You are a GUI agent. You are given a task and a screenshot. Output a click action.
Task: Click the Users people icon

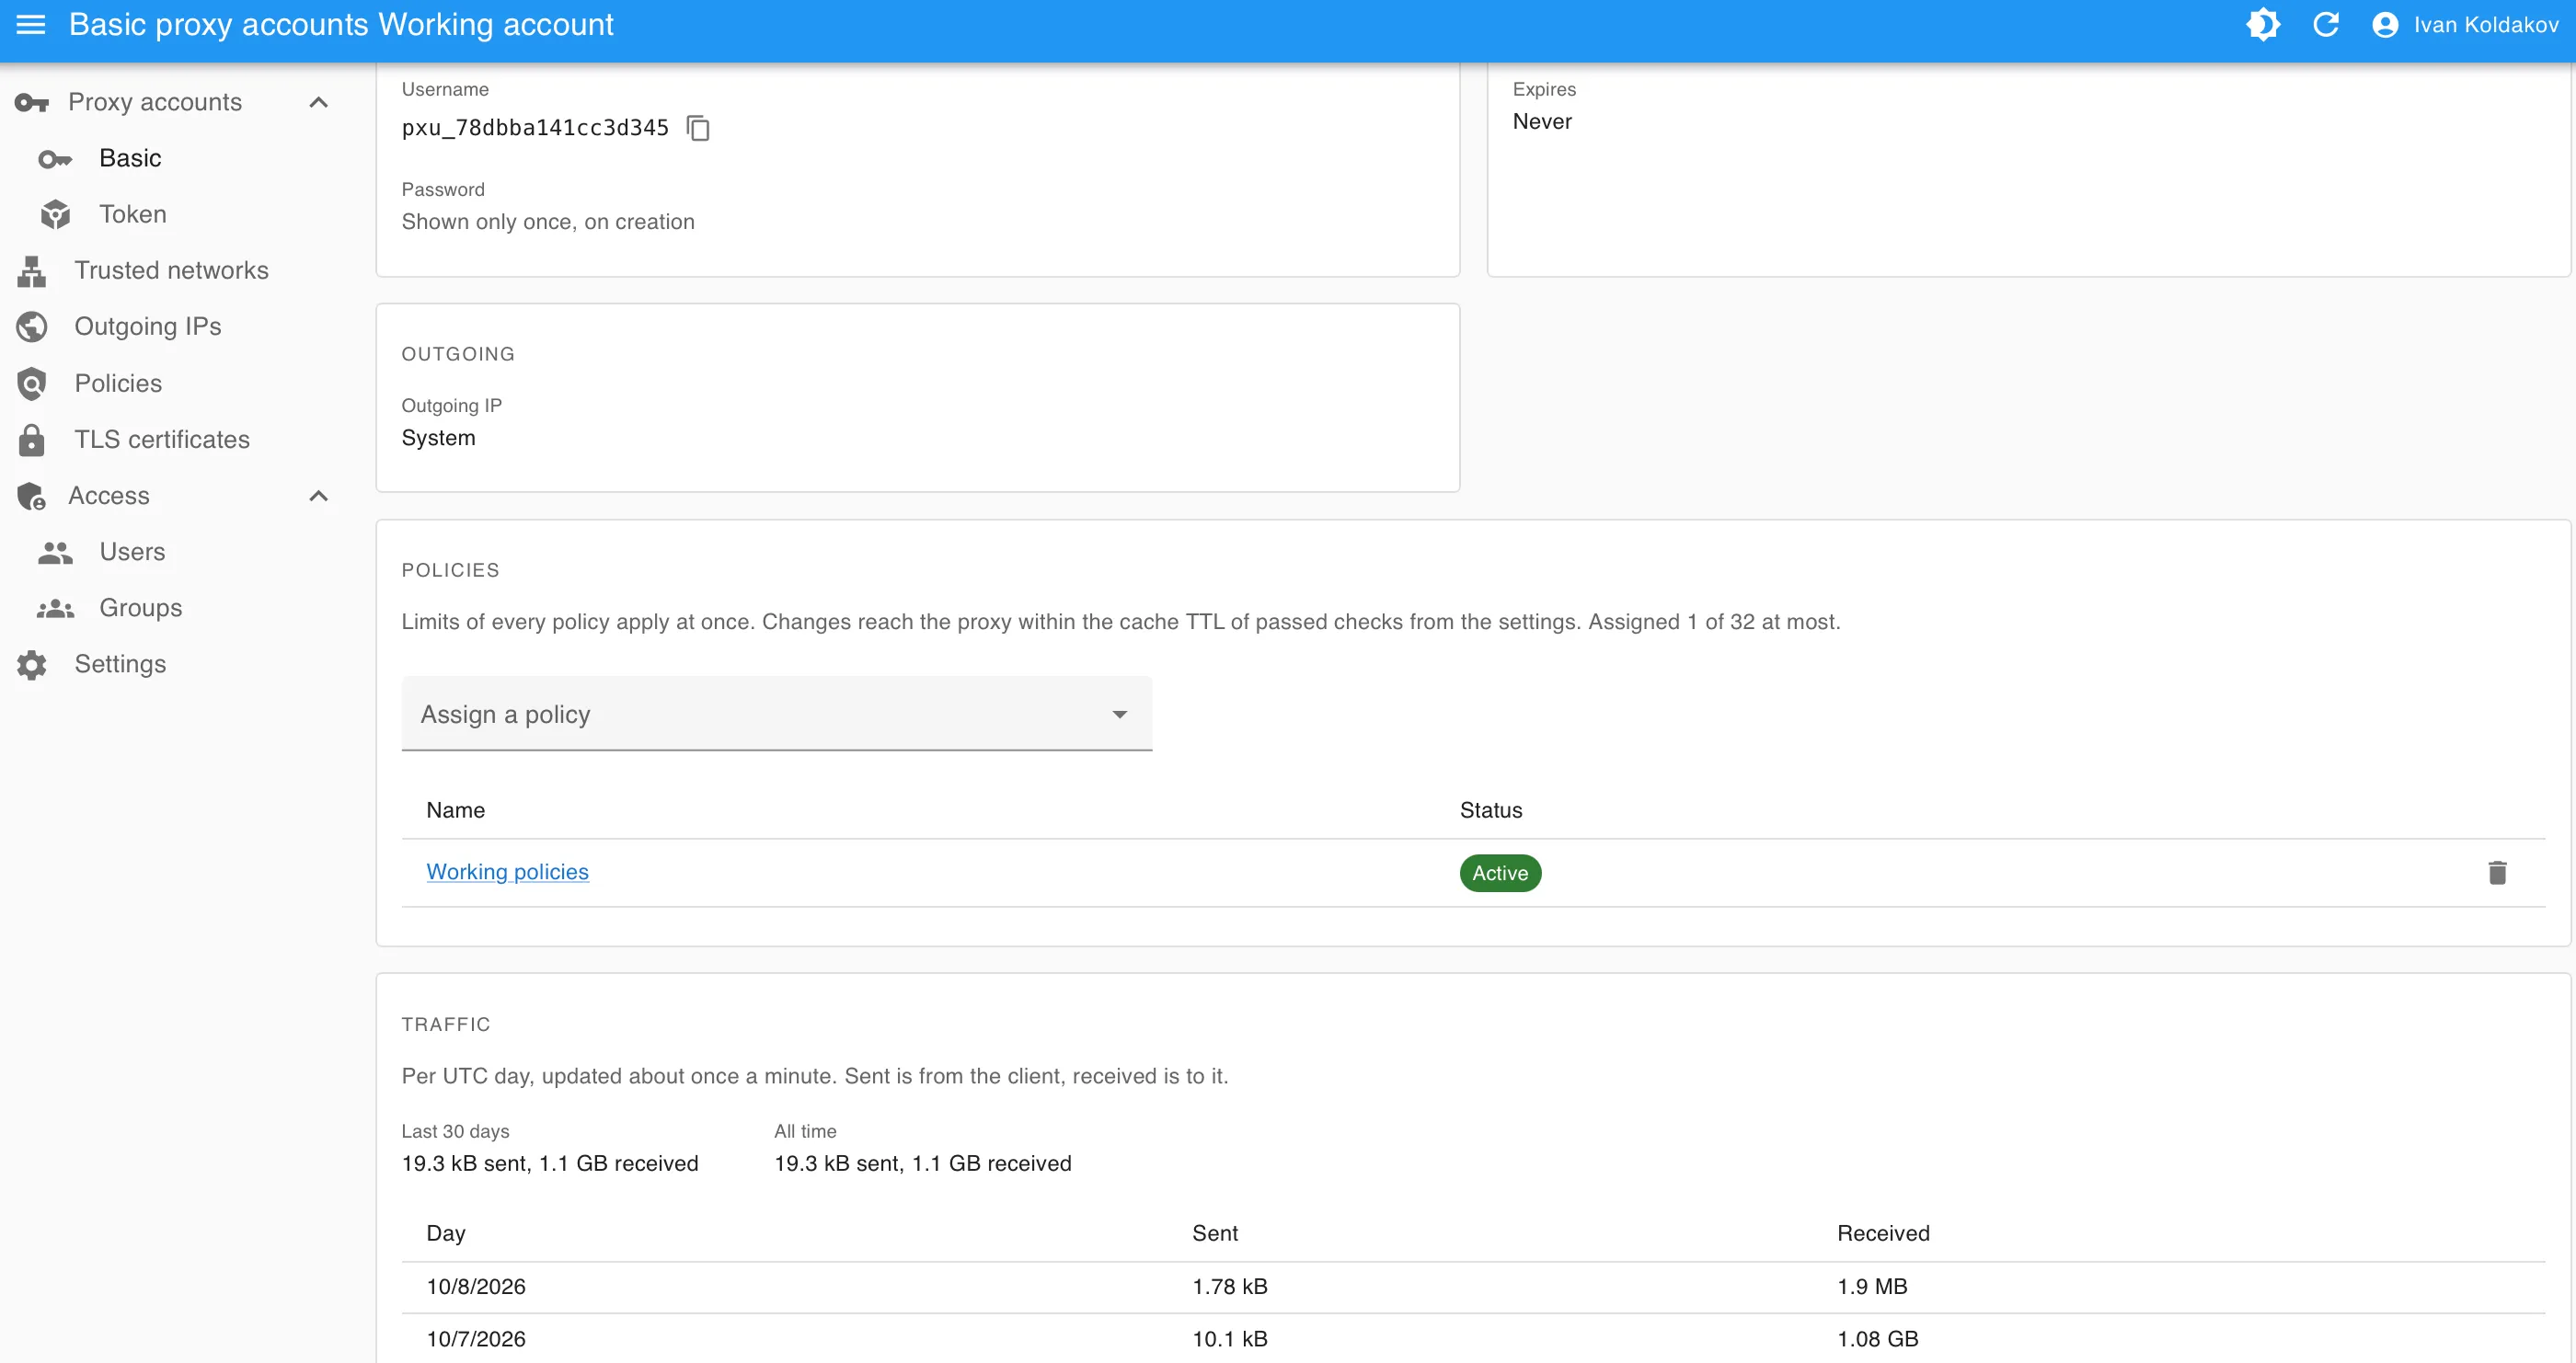pos(55,552)
